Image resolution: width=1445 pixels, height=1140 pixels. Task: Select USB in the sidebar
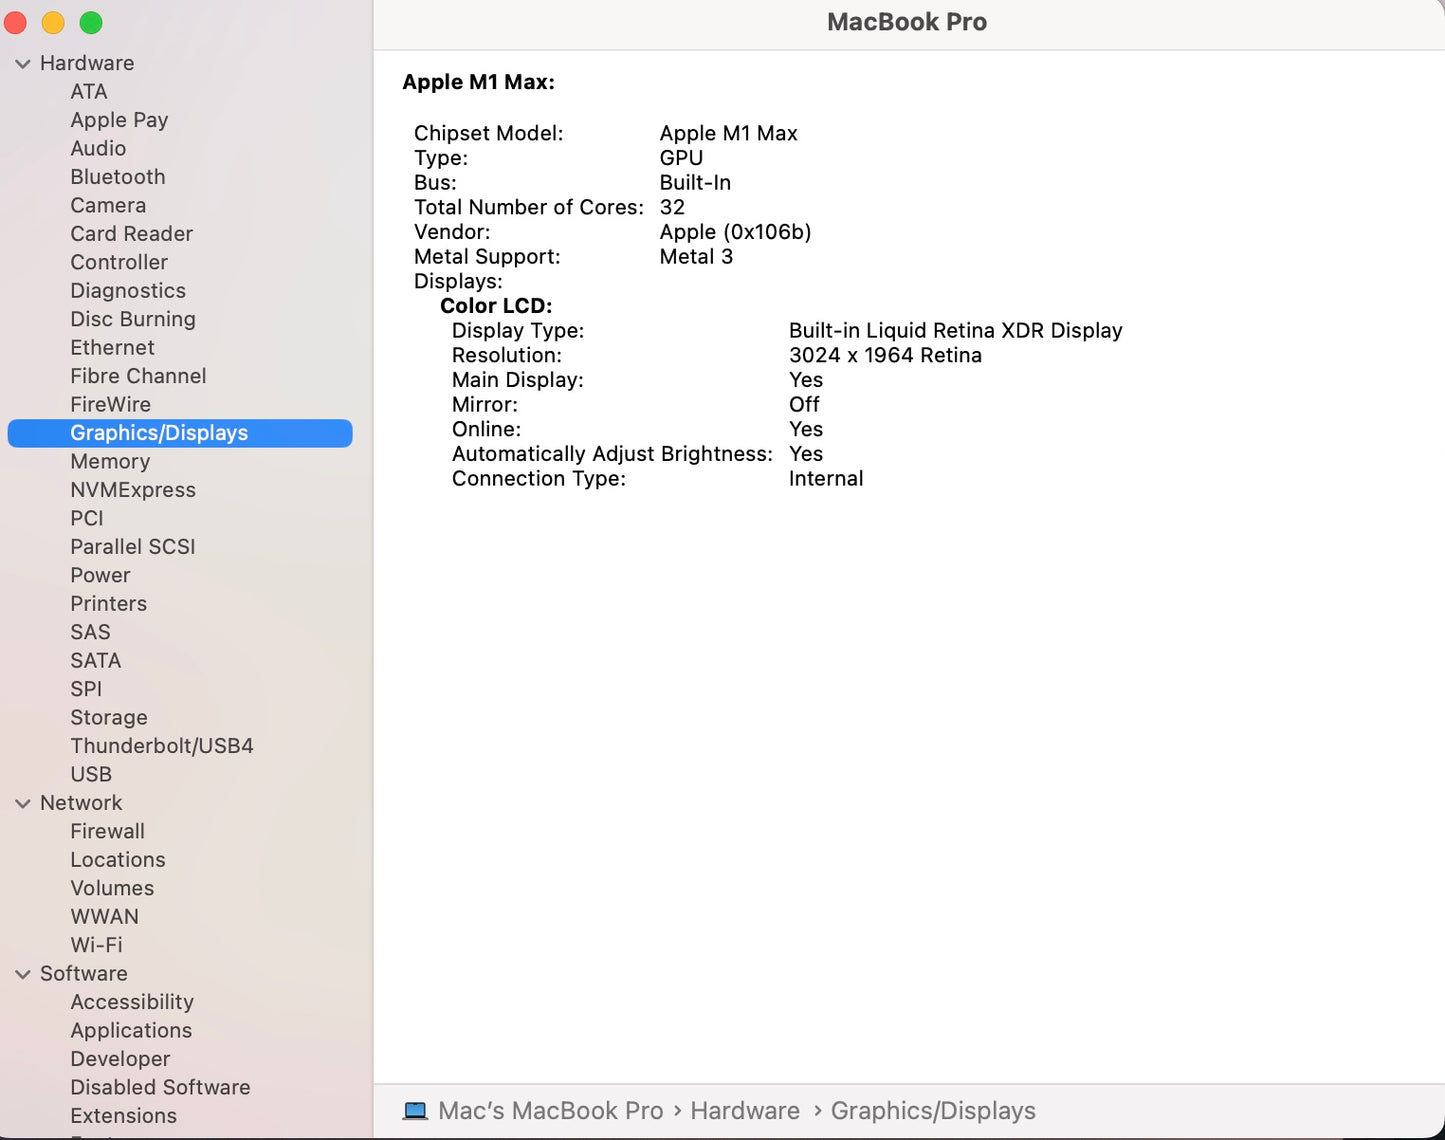[x=91, y=775]
